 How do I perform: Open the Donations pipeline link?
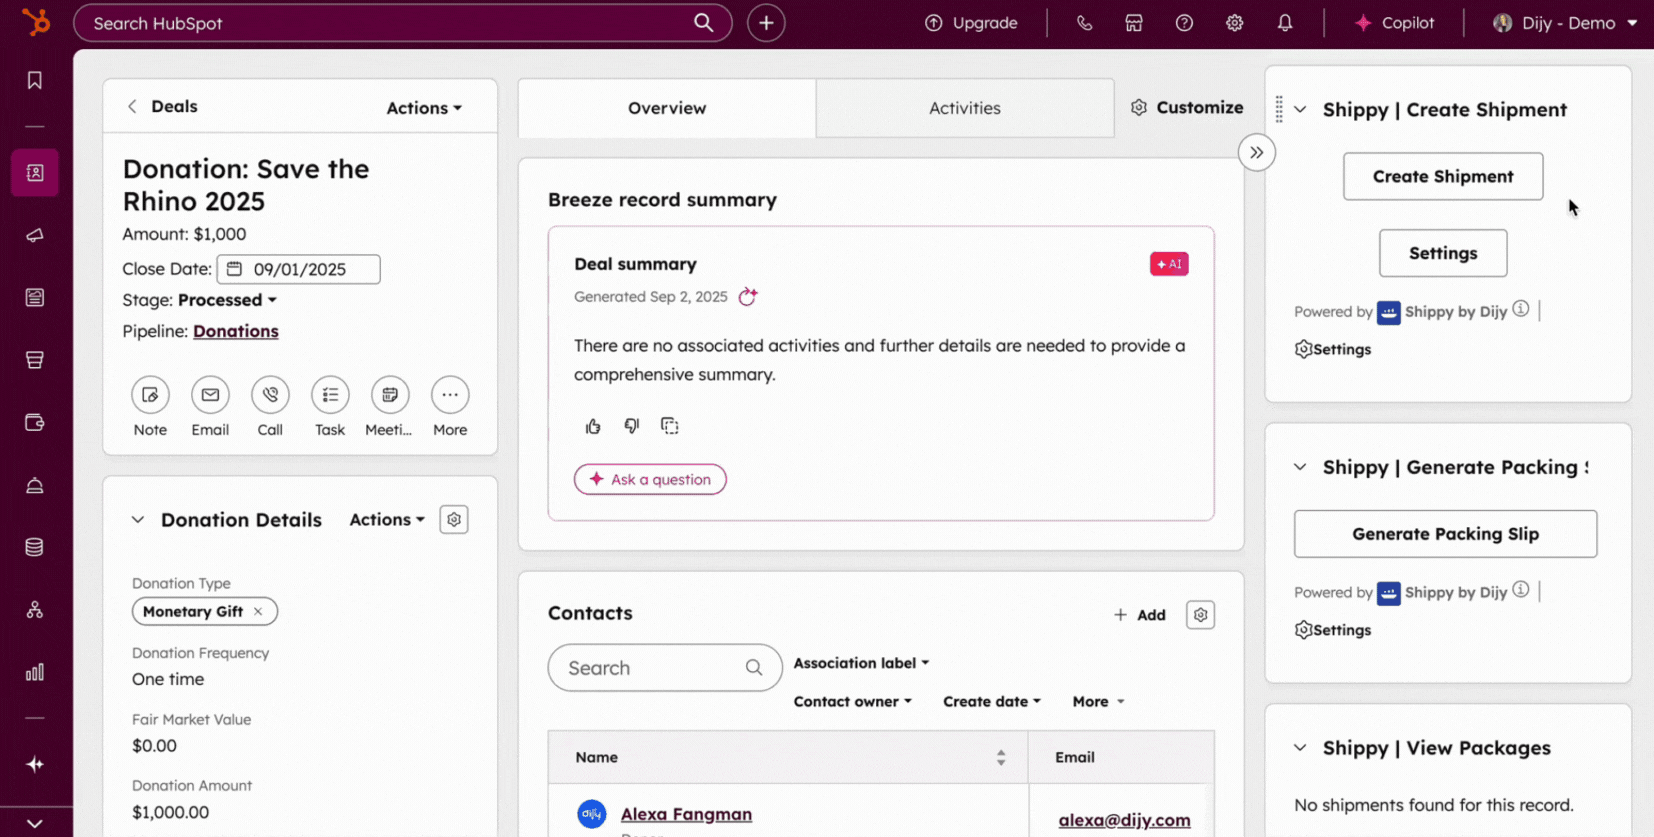[235, 331]
